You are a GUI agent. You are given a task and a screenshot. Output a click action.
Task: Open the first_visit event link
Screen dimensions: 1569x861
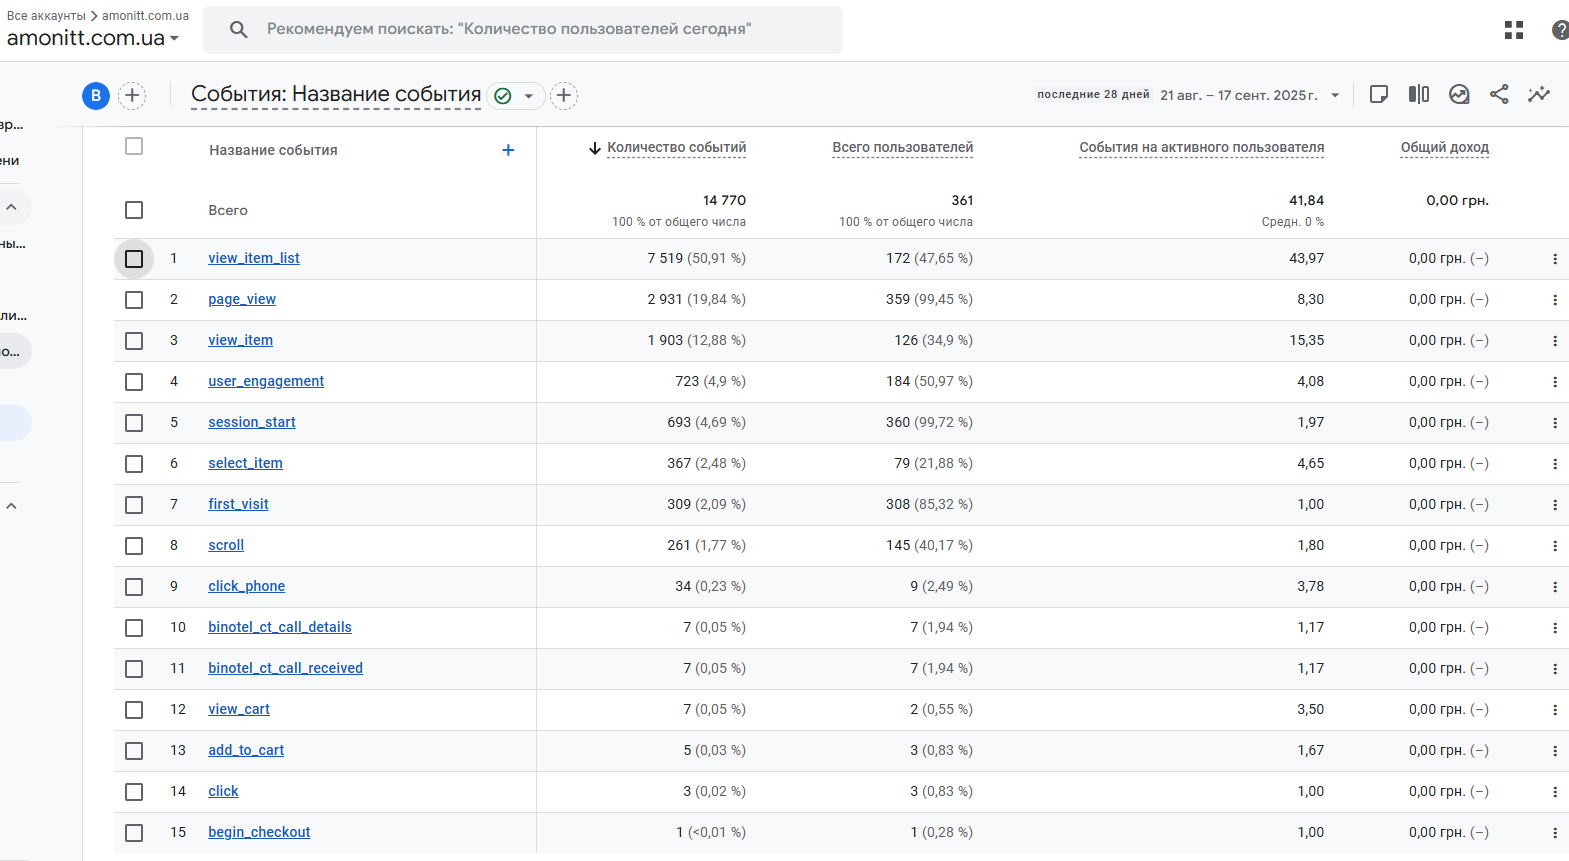coord(238,504)
